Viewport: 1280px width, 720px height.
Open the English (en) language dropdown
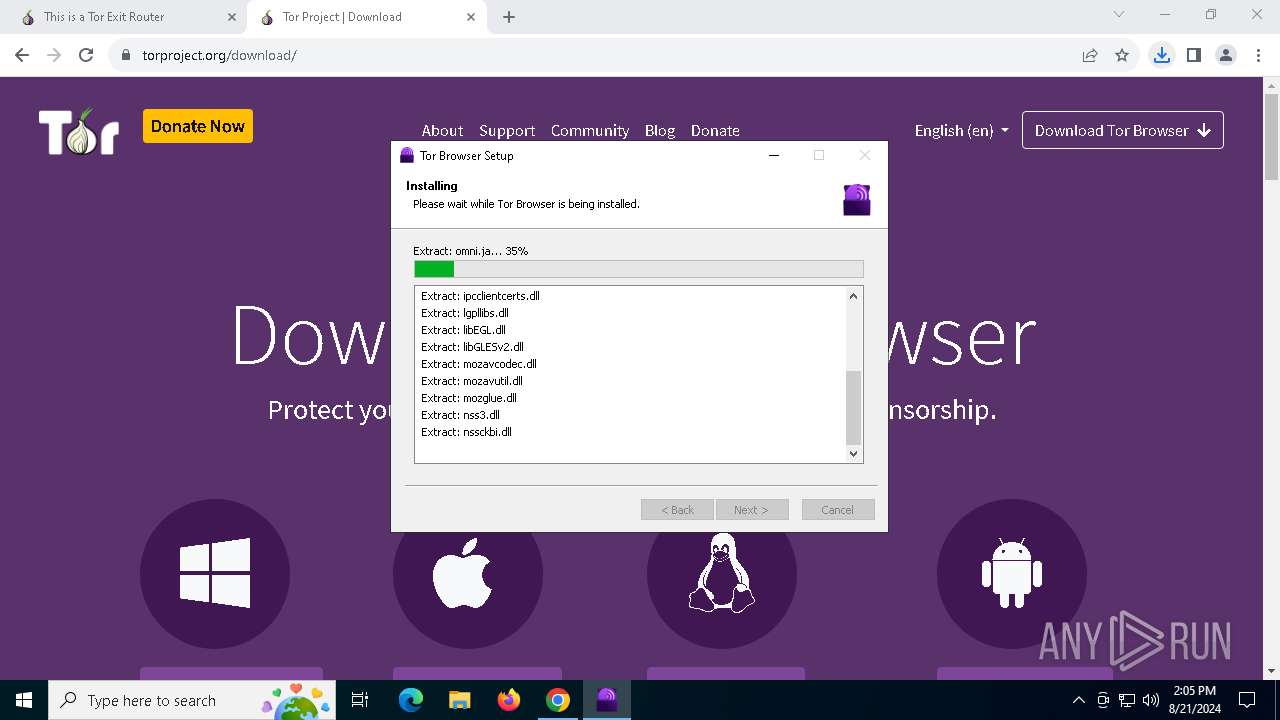click(x=961, y=130)
